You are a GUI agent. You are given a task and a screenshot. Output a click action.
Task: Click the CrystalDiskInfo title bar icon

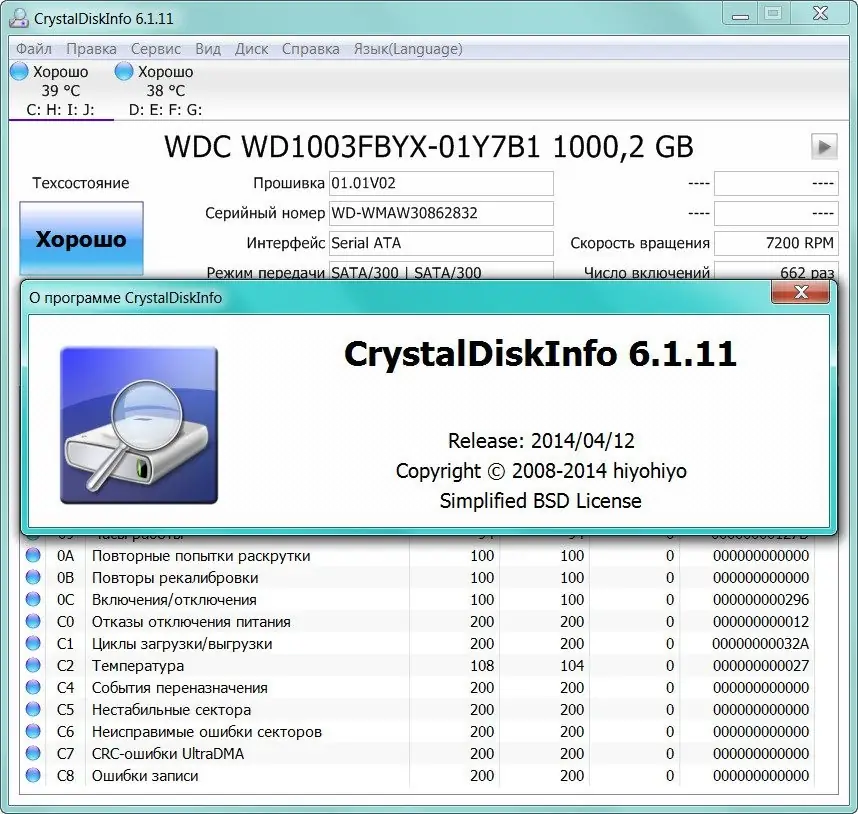19,18
